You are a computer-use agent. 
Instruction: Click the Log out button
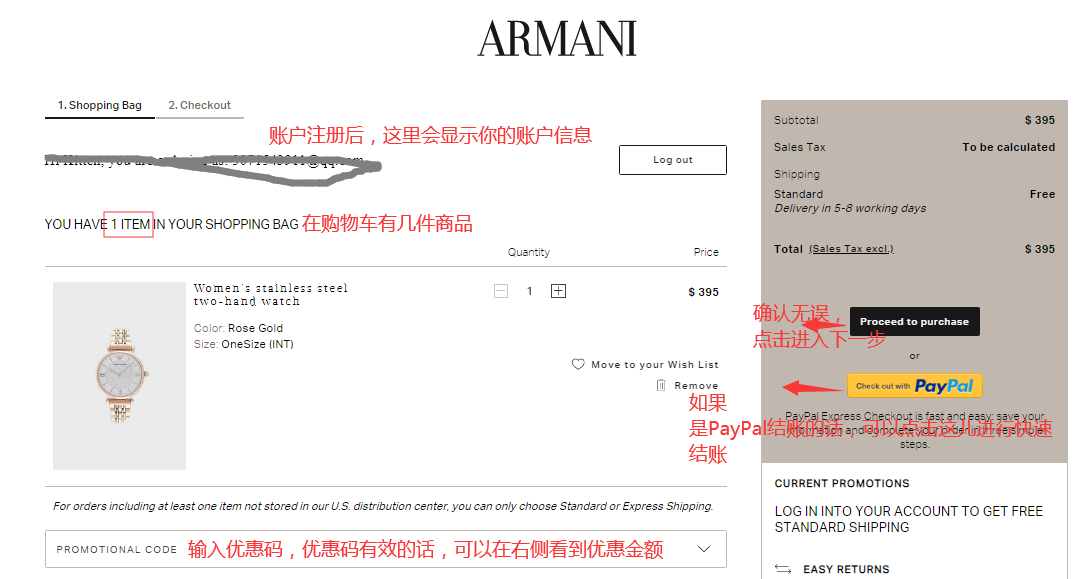click(672, 160)
